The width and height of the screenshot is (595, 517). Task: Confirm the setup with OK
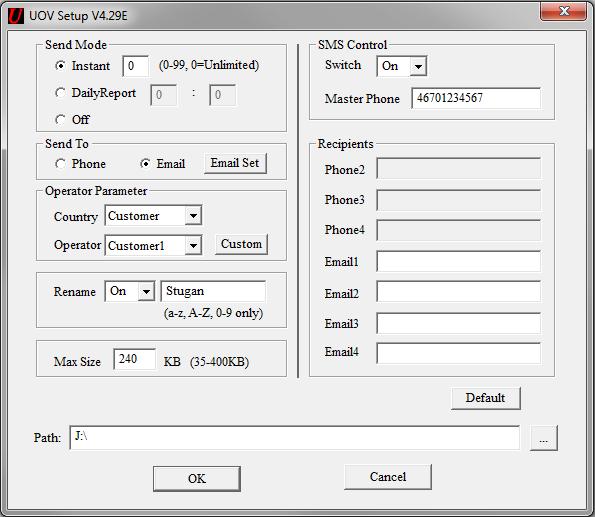(x=197, y=479)
